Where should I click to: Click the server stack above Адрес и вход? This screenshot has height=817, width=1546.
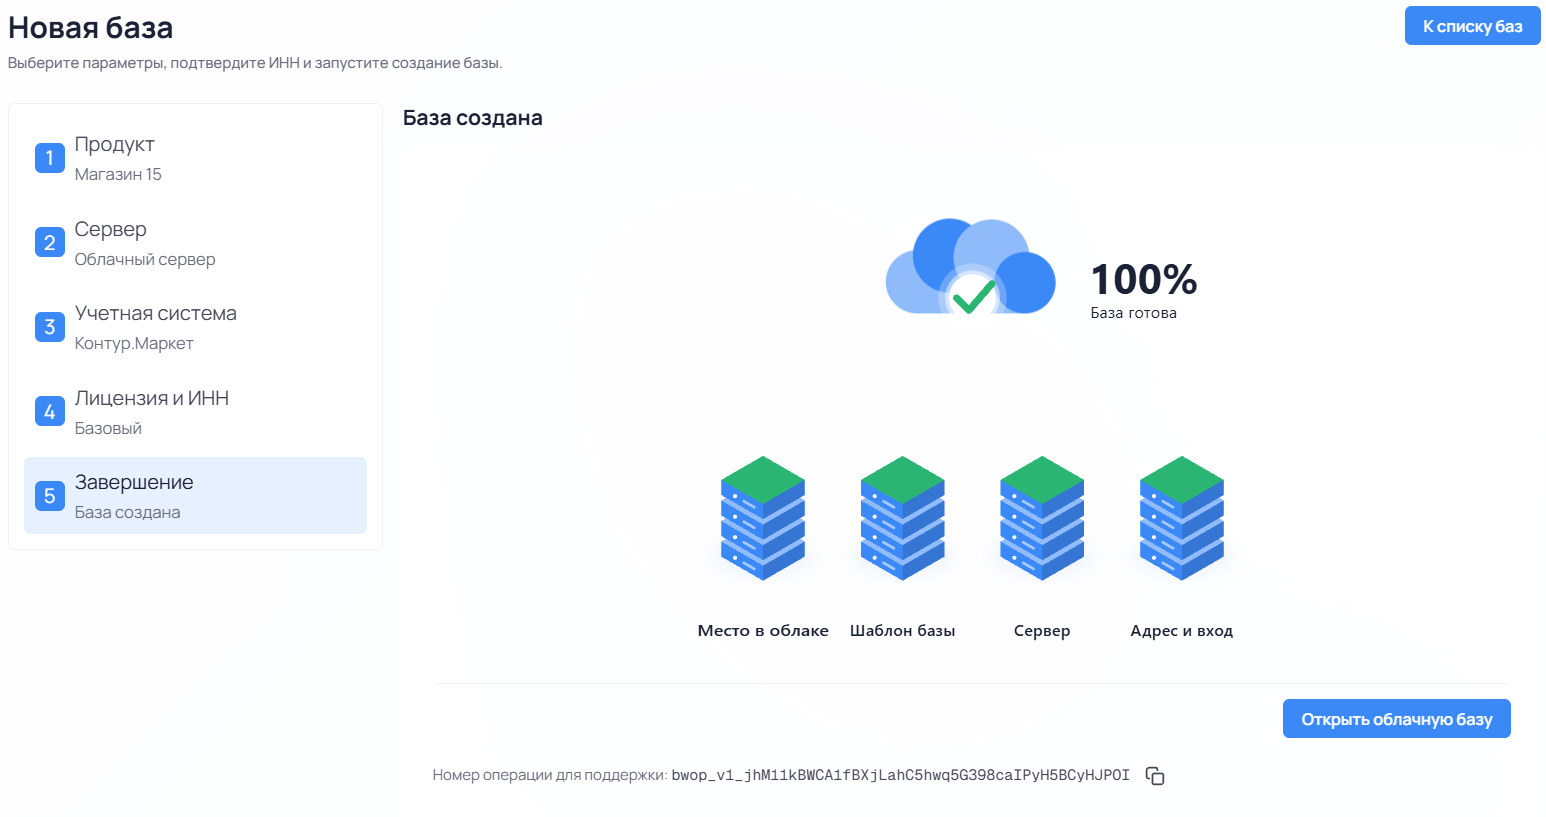pos(1182,518)
